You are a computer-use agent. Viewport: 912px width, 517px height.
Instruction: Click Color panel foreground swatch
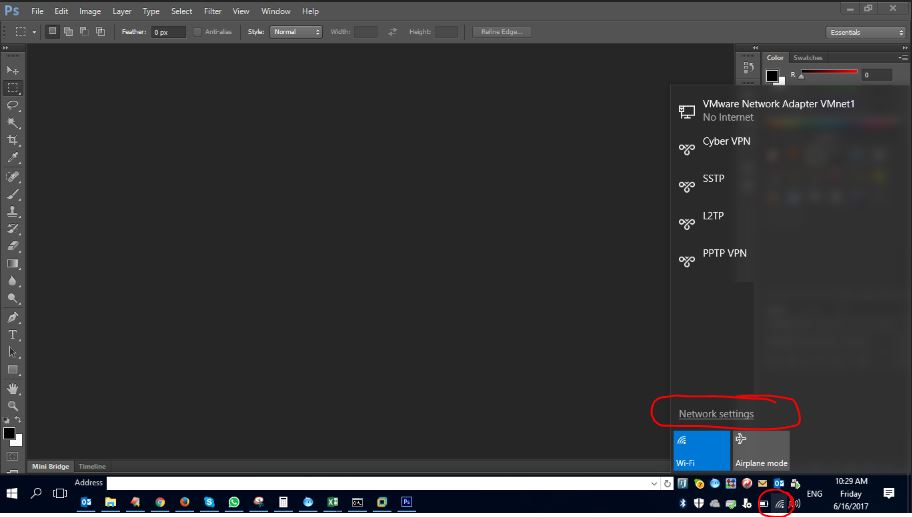[772, 76]
